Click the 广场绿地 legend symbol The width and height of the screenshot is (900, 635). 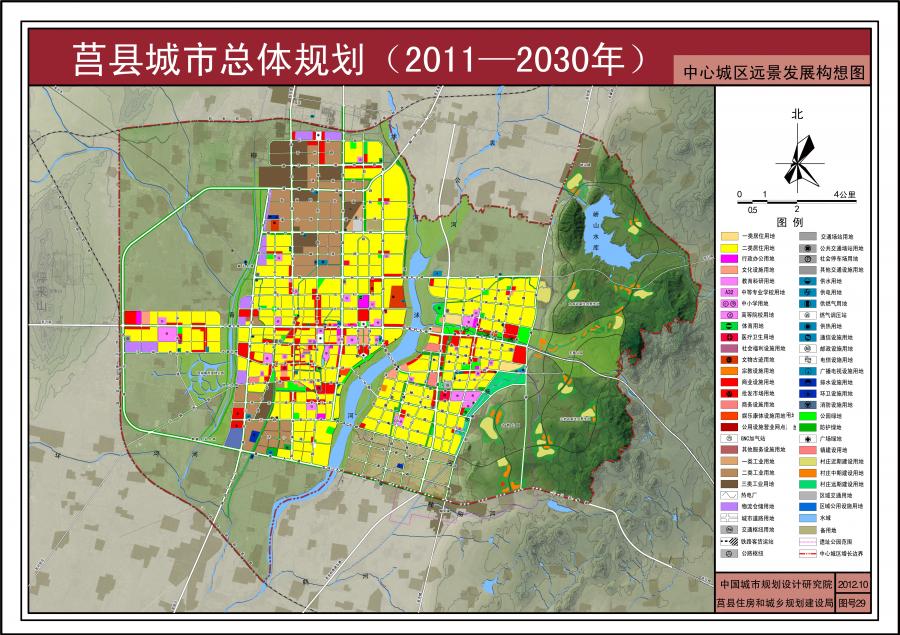click(808, 438)
